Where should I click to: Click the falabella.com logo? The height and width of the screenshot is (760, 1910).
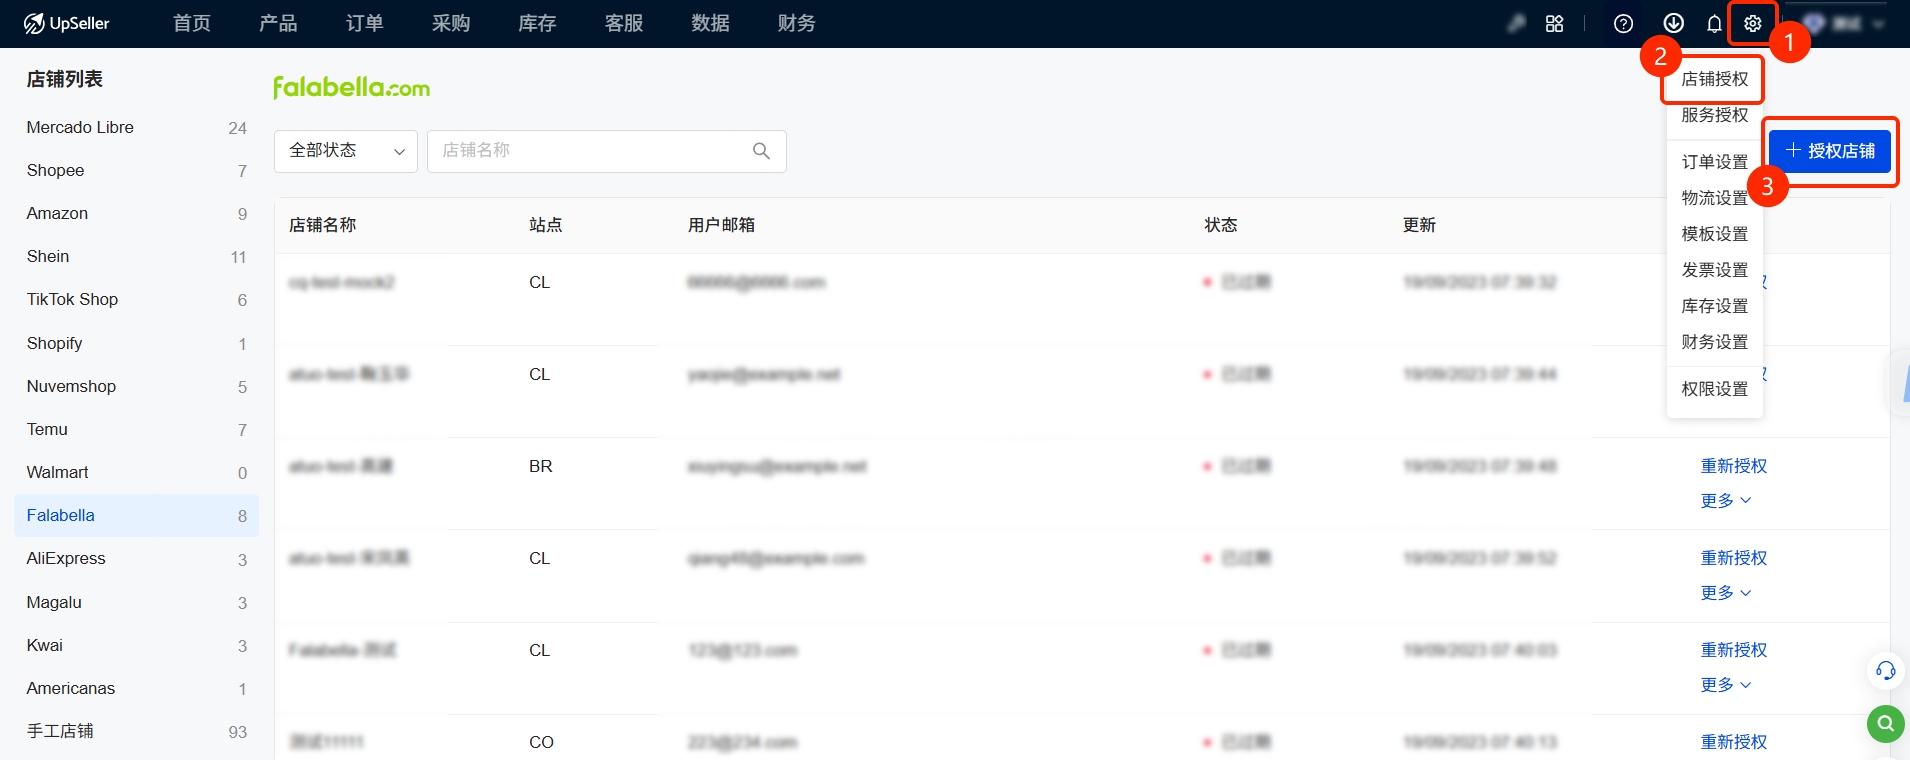tap(352, 88)
